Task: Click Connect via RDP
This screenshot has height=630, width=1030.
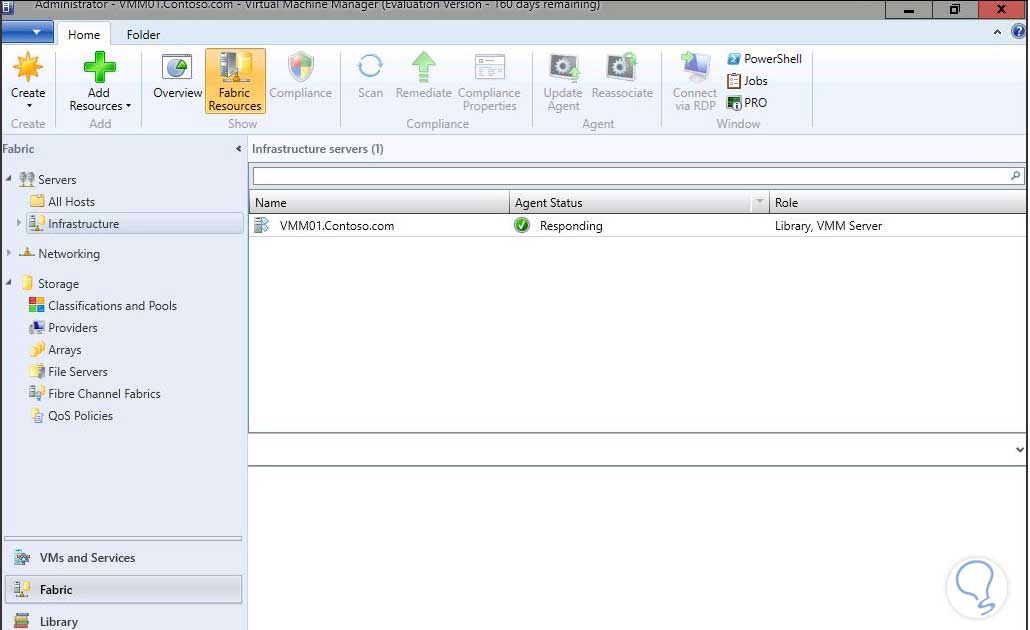Action: pos(695,82)
